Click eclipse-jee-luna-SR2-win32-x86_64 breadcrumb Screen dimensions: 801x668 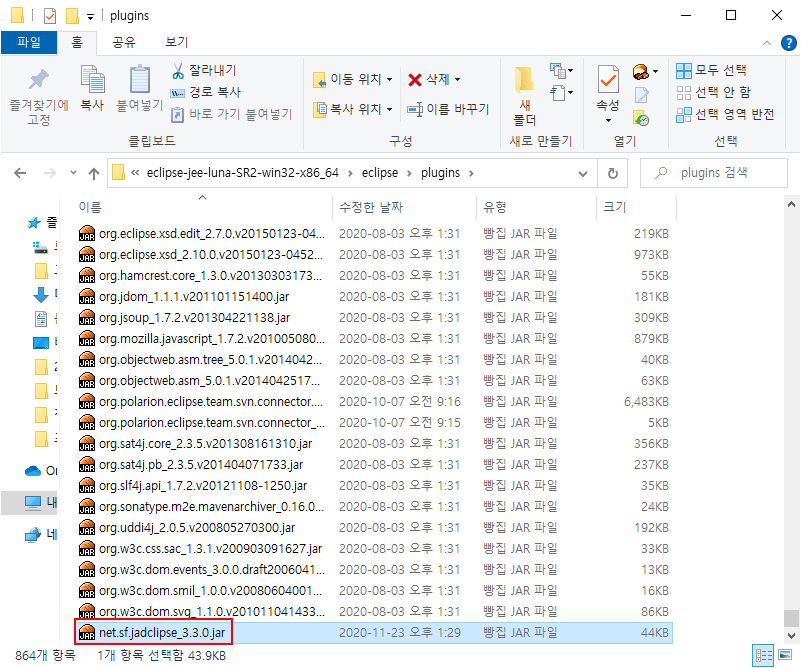click(243, 173)
